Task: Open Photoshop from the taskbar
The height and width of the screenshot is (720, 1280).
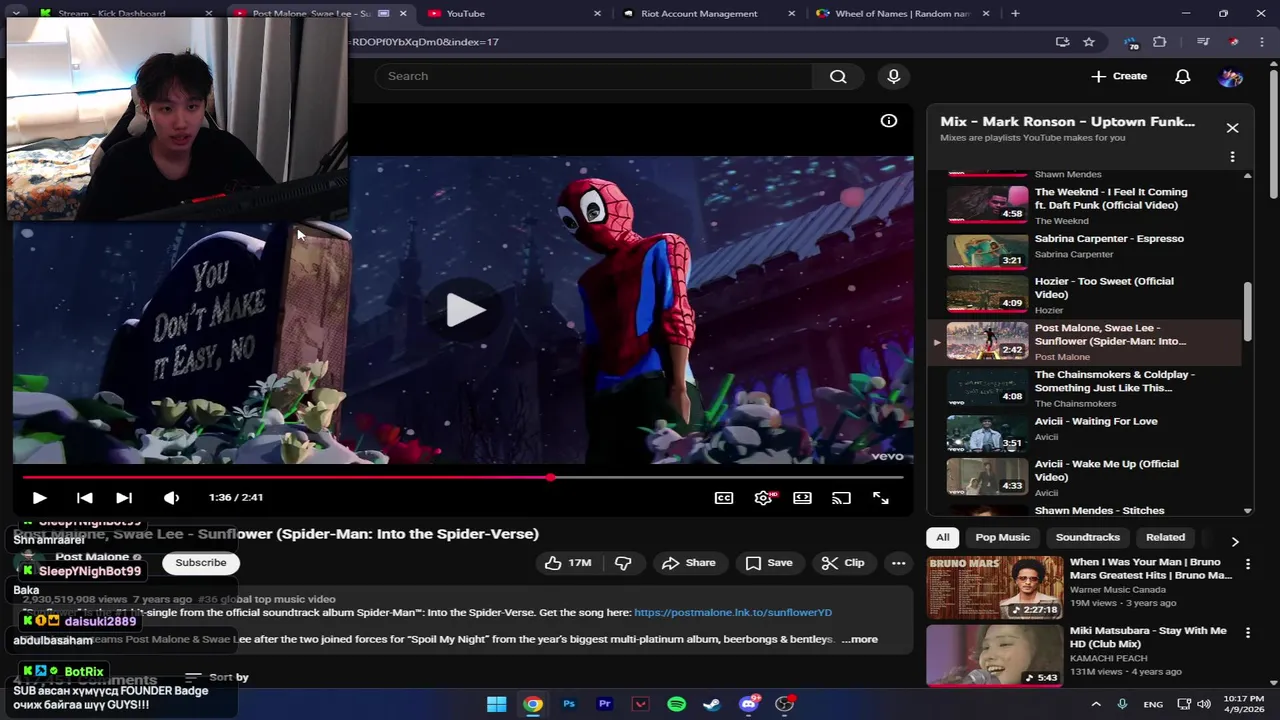Action: pos(569,704)
